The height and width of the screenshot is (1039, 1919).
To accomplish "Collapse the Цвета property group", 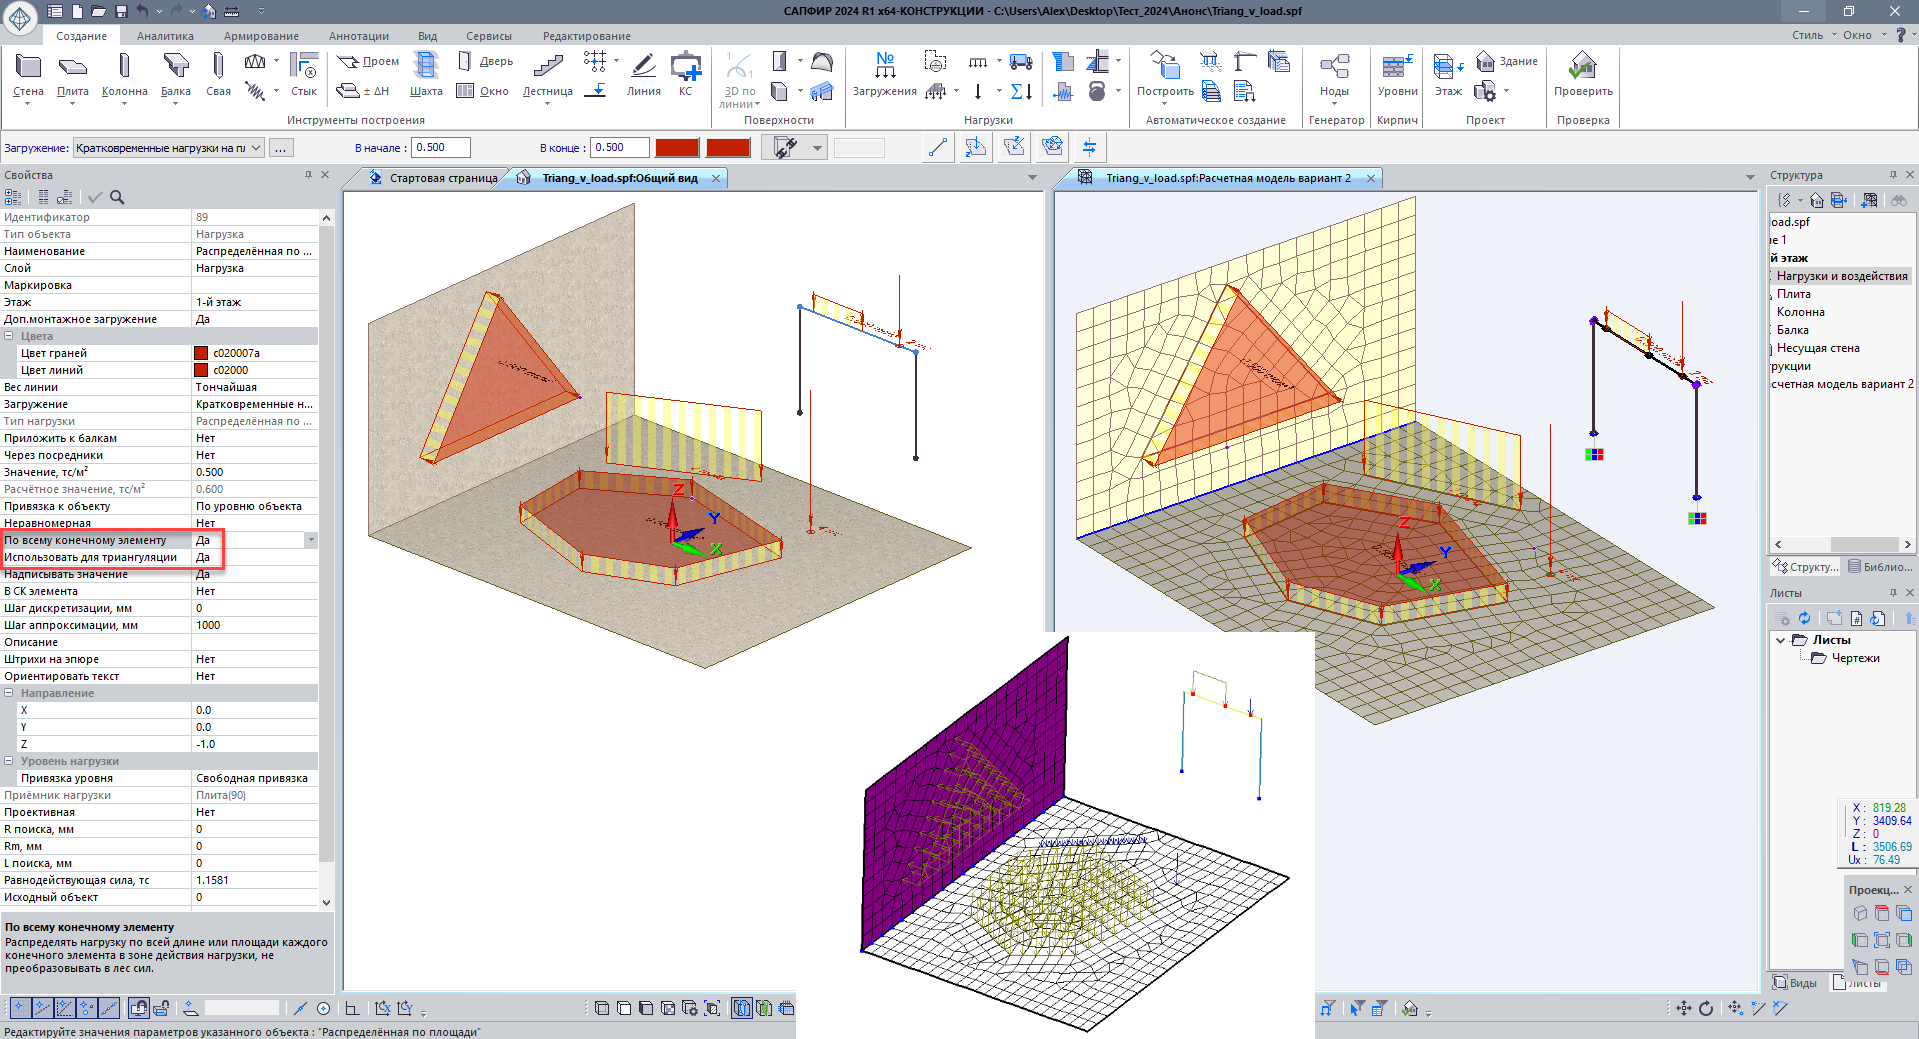I will pos(9,336).
